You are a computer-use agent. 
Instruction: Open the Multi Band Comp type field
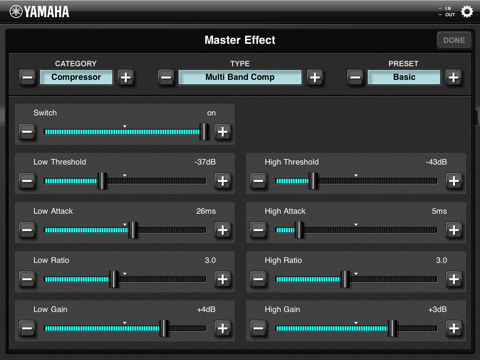(240, 77)
